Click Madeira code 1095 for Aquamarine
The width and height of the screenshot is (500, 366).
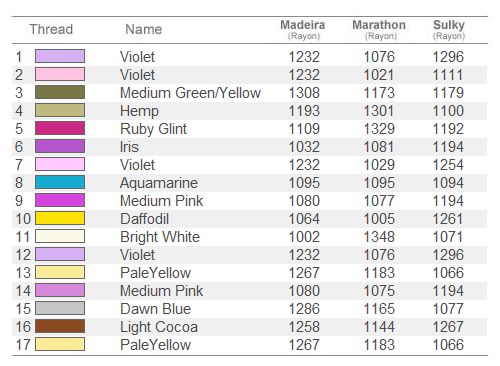point(304,183)
